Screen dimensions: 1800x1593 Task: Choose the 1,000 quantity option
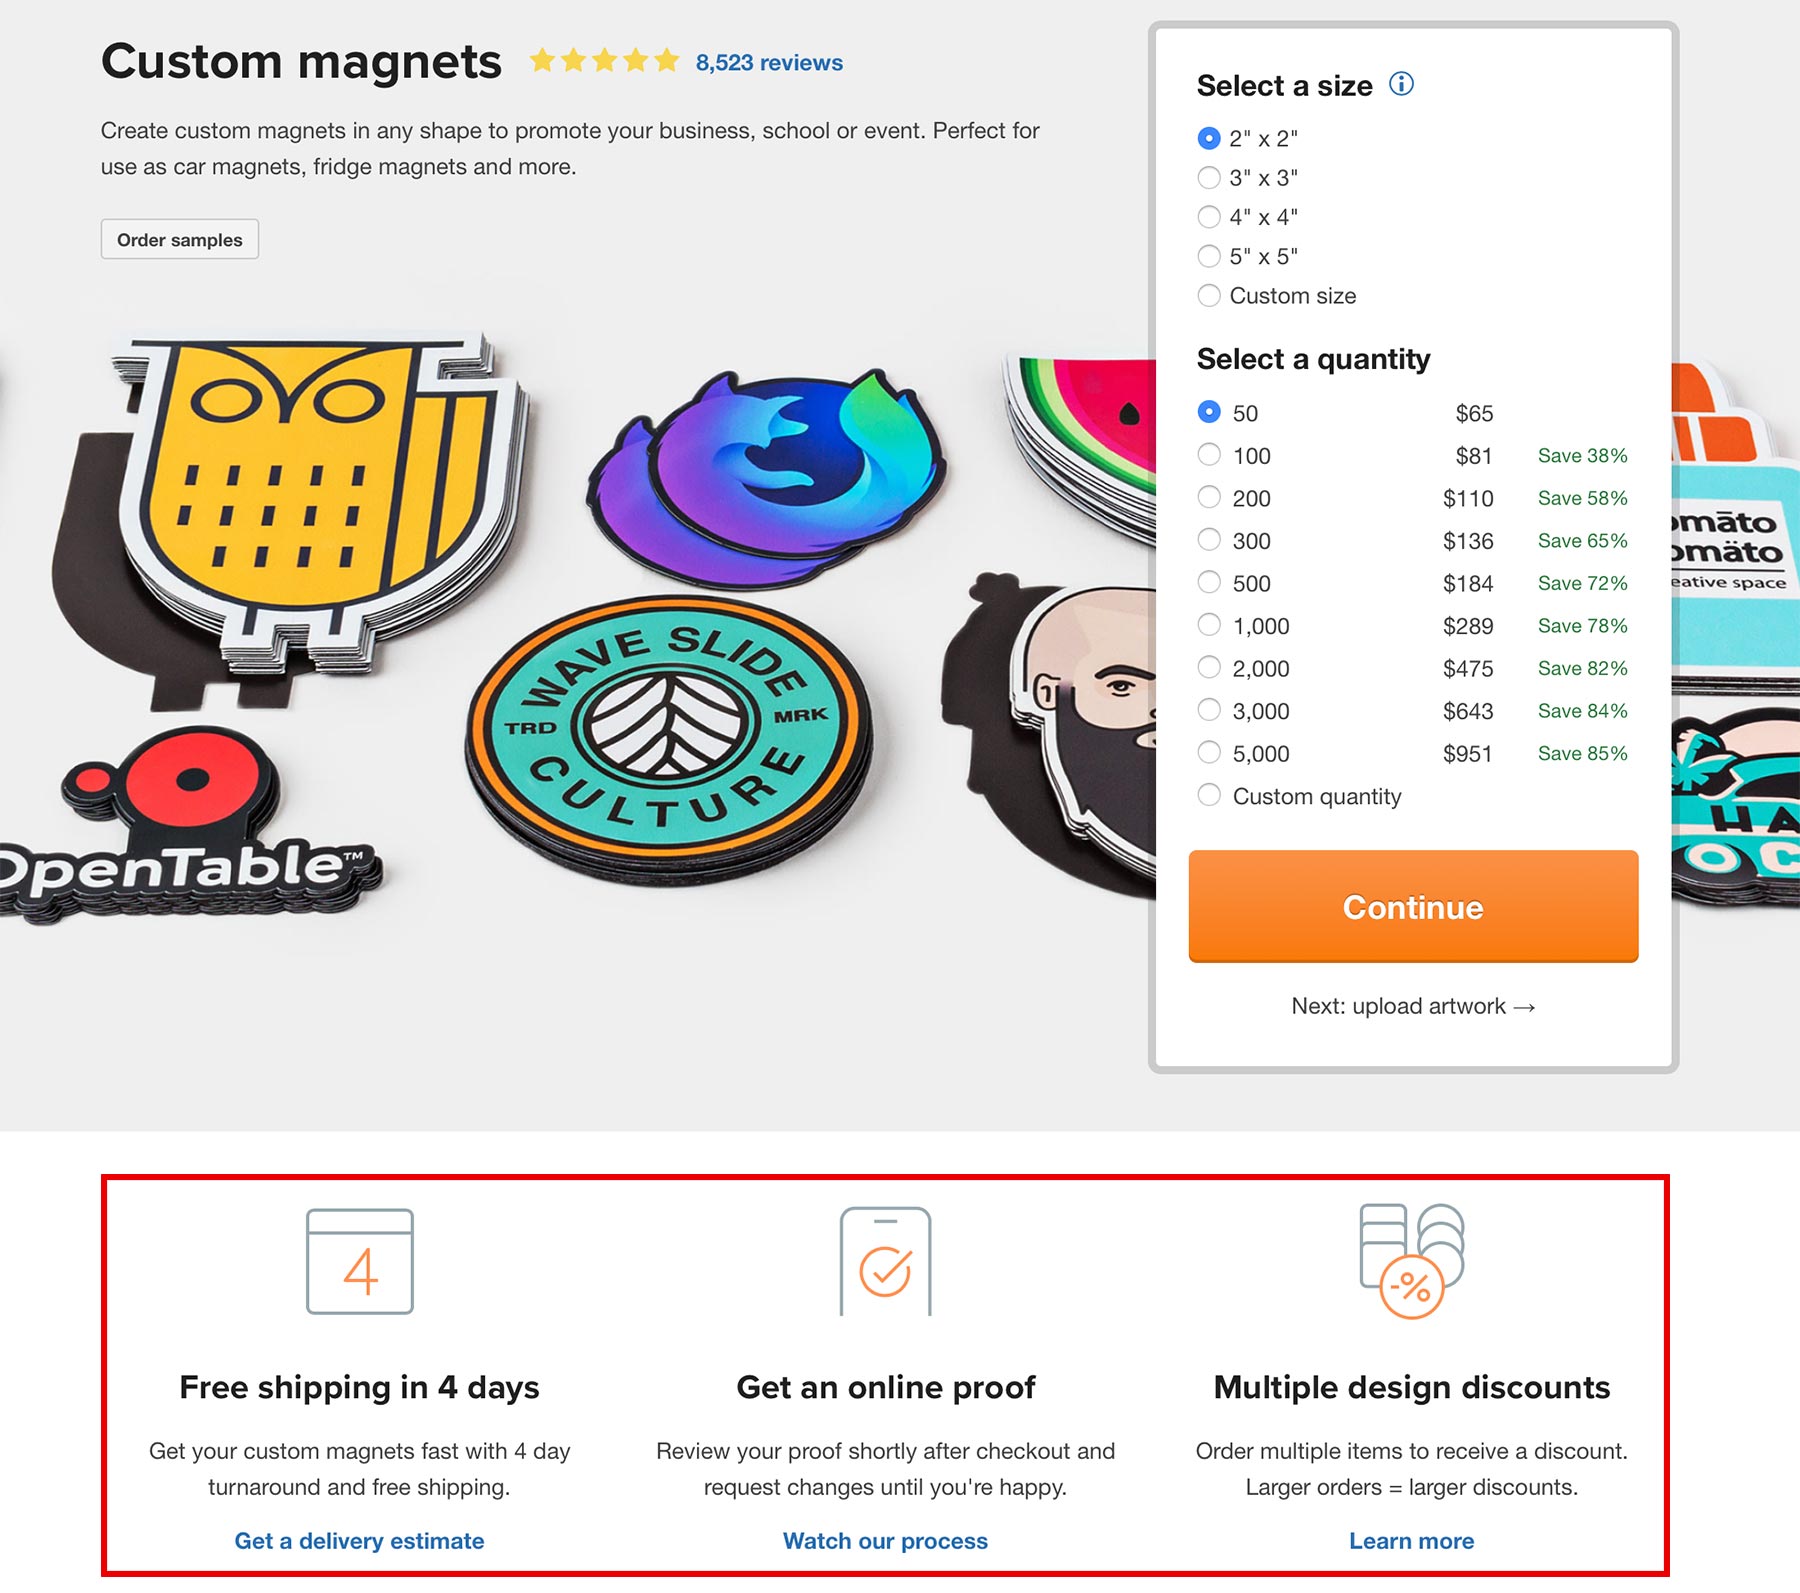click(1209, 626)
